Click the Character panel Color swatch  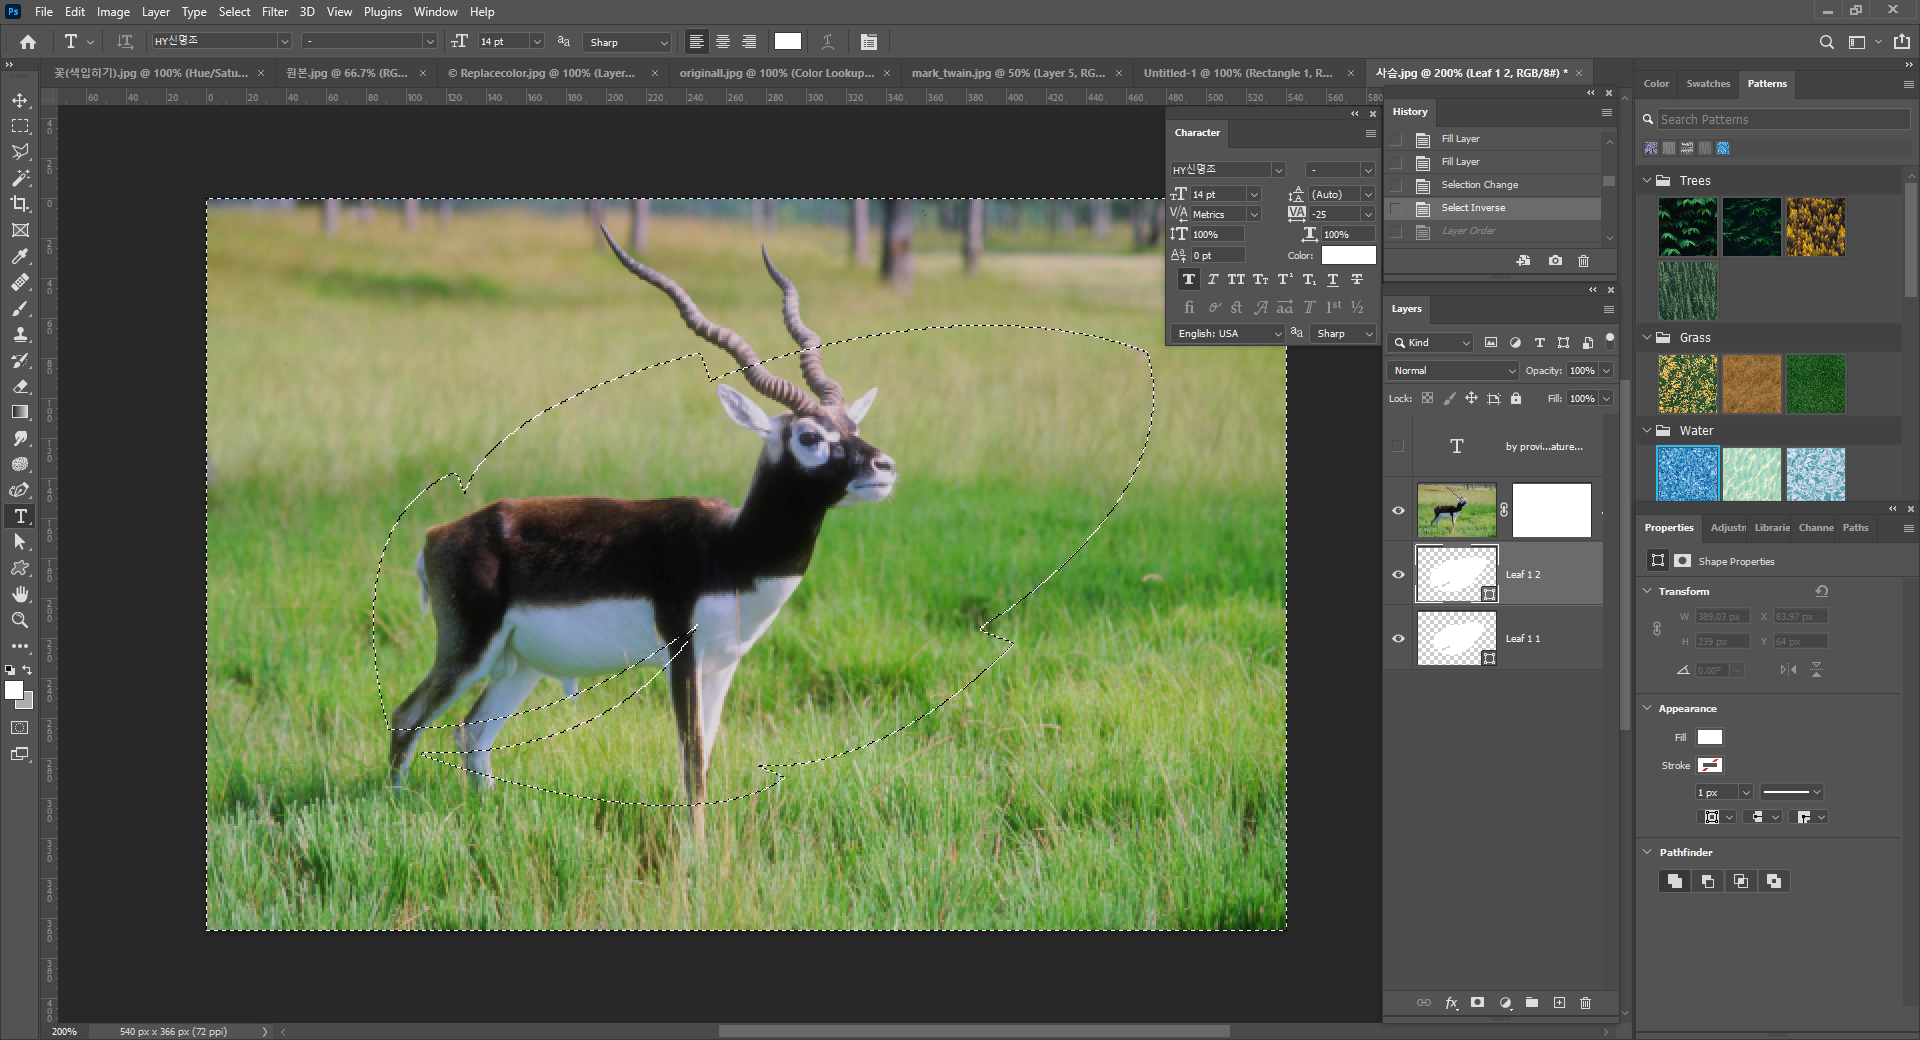[x=1348, y=255]
